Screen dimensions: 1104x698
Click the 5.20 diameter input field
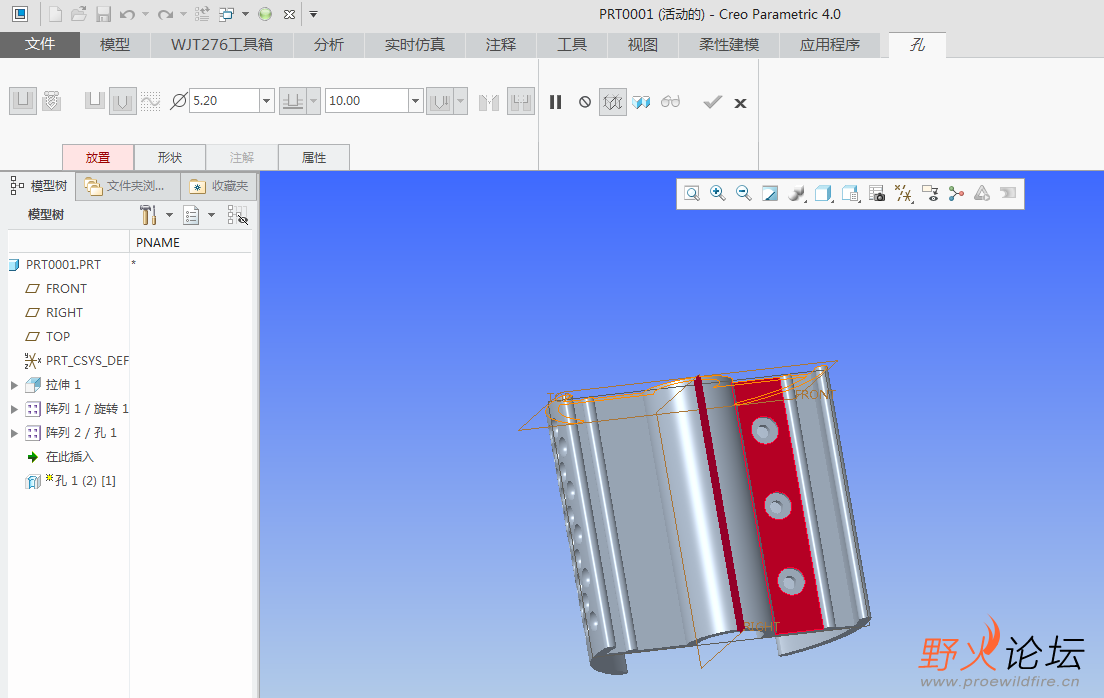click(x=224, y=101)
